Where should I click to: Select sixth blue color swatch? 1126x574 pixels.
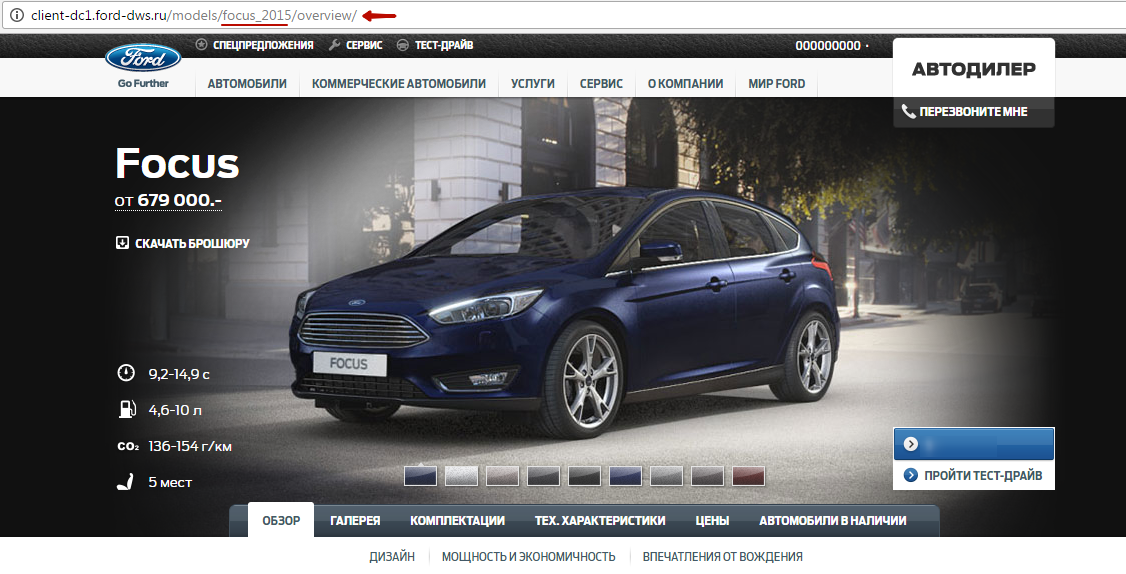[x=625, y=476]
